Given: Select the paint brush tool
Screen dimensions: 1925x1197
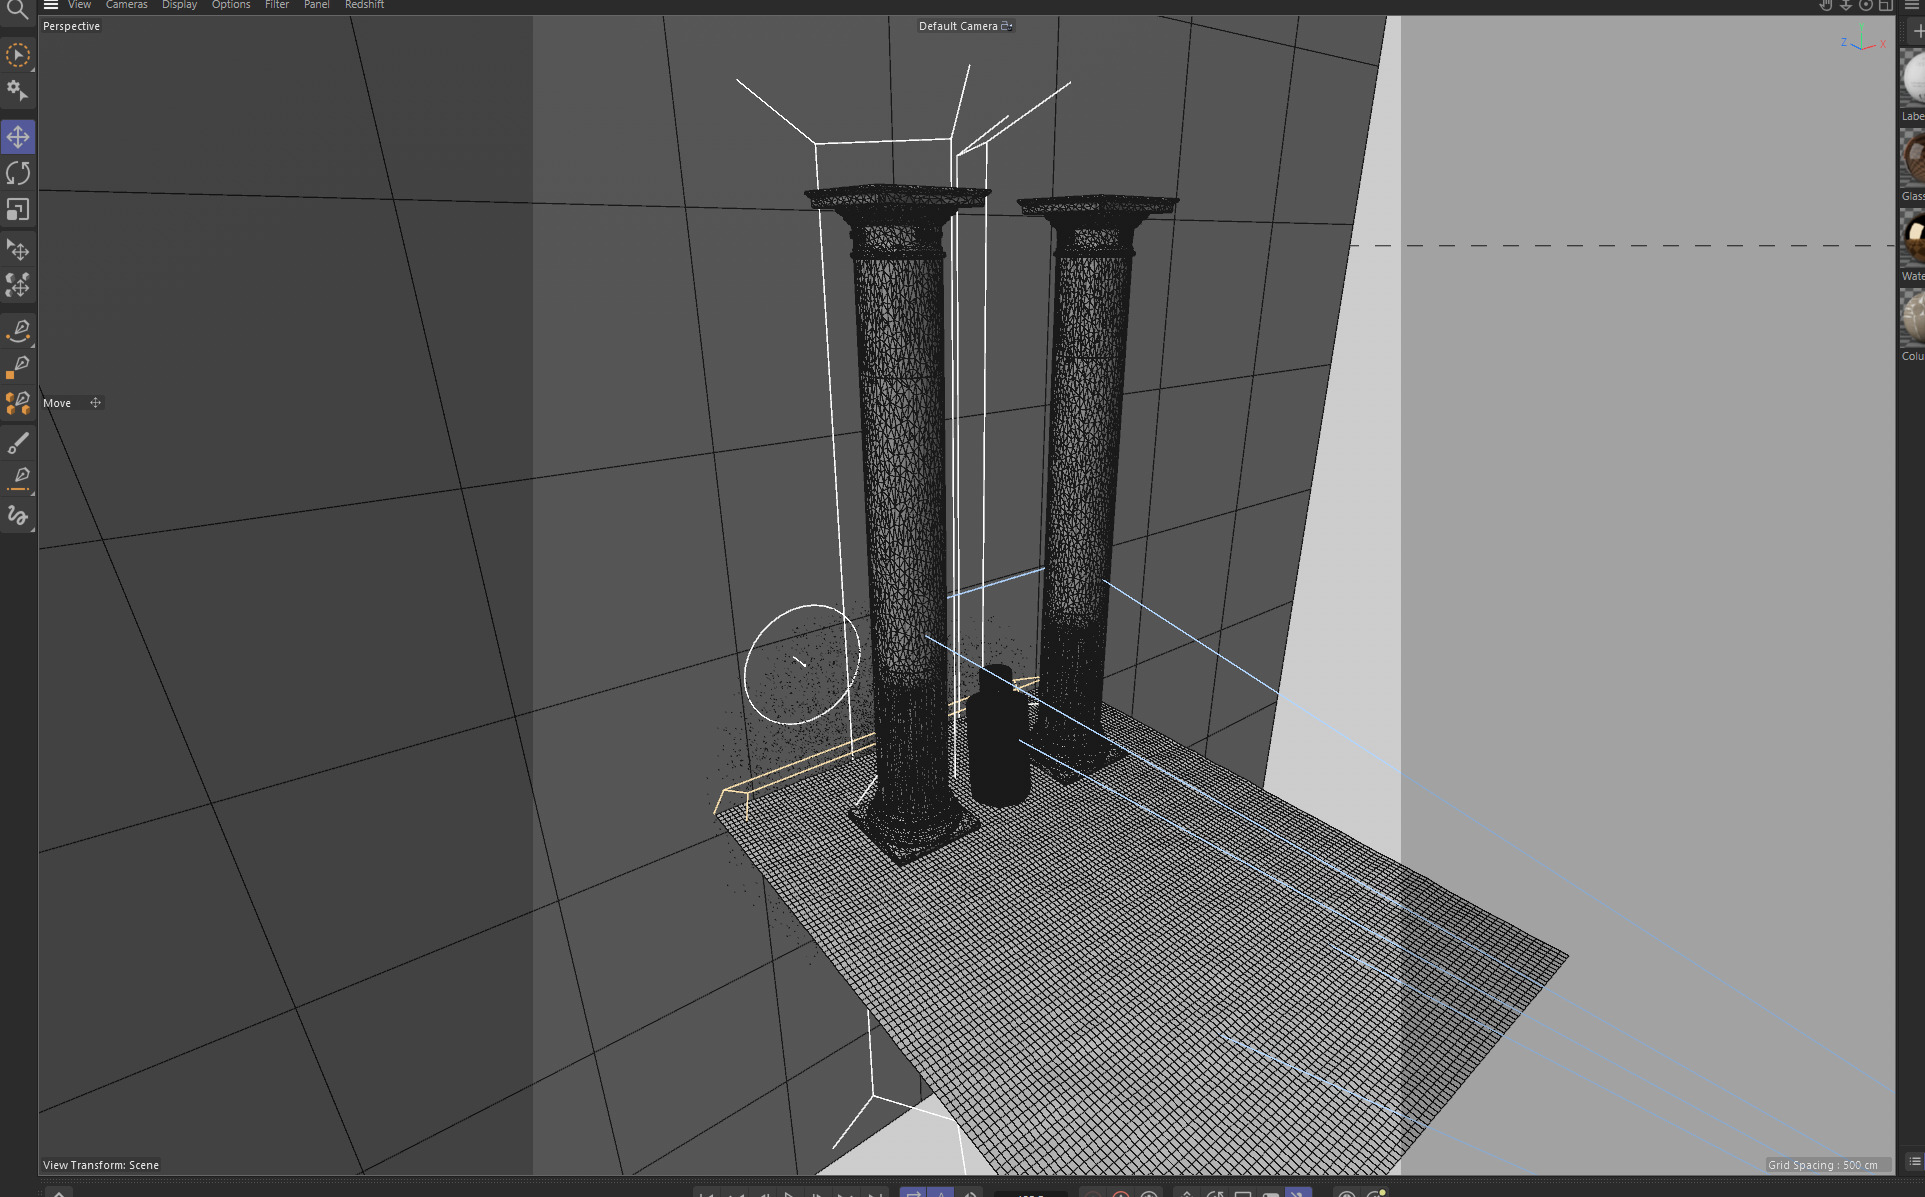Looking at the screenshot, I should 18,442.
